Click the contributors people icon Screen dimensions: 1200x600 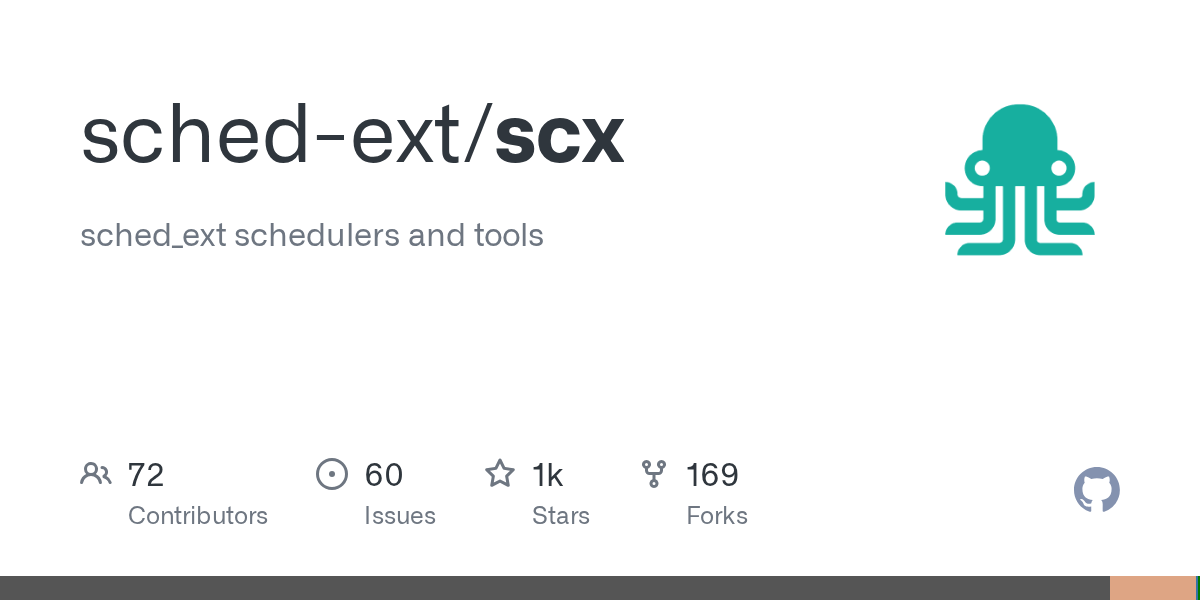pos(96,474)
